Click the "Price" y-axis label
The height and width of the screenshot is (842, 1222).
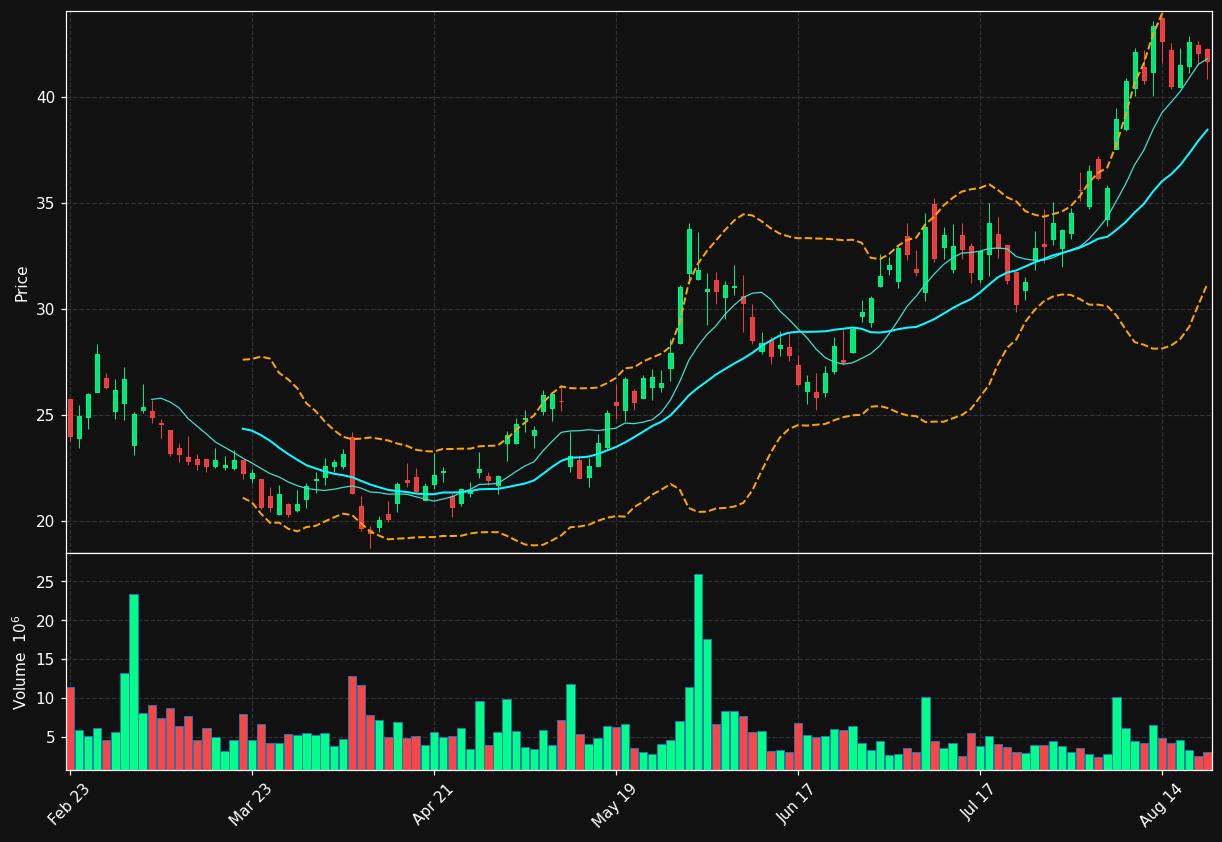(21, 283)
